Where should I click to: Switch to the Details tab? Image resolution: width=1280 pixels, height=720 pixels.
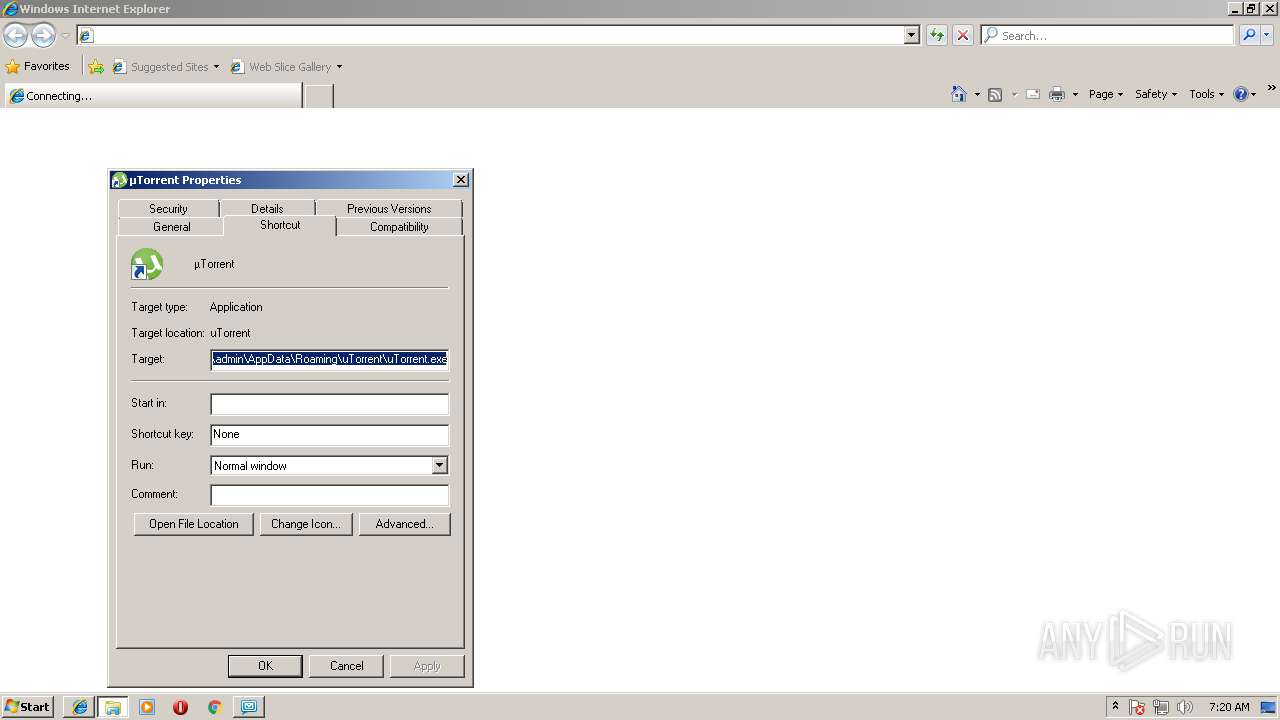coord(267,208)
